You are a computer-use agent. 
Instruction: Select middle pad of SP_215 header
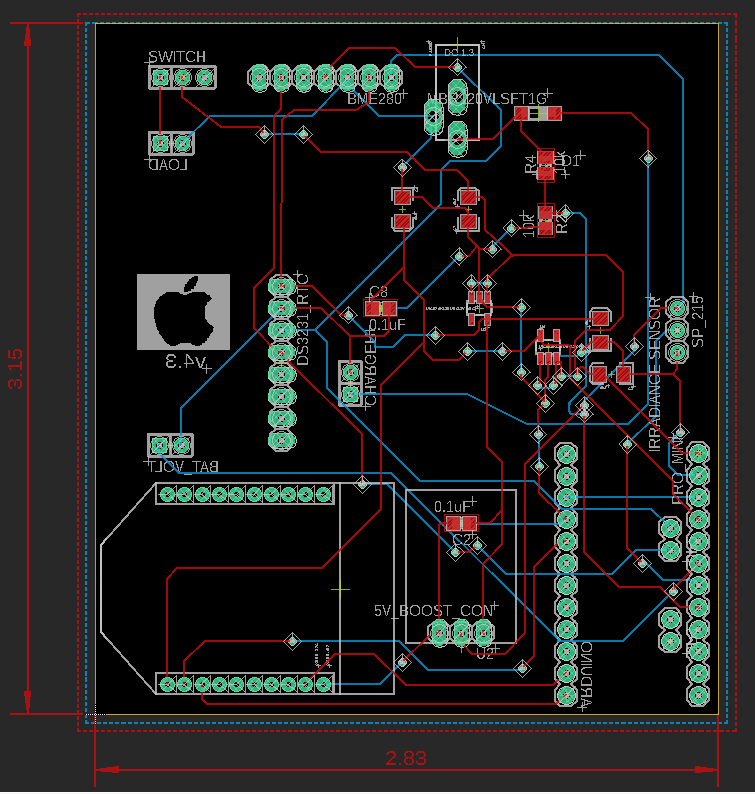676,330
